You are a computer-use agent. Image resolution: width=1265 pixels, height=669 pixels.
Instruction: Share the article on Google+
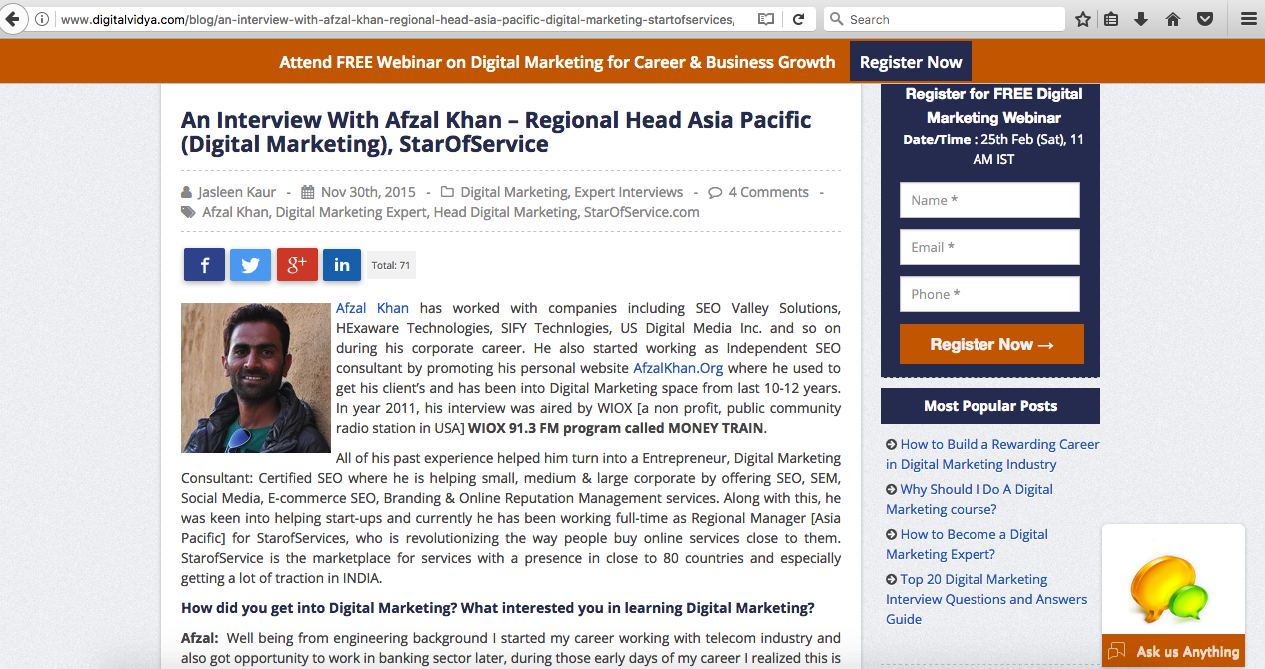pos(296,264)
